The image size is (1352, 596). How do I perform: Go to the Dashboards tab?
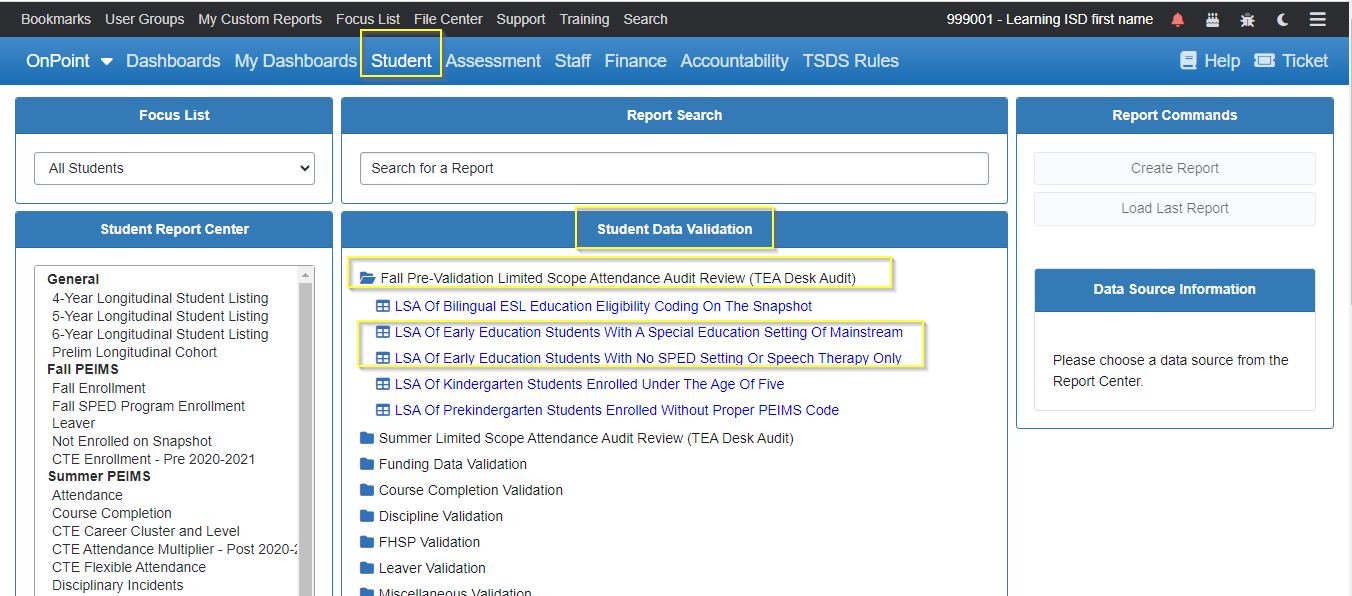point(173,61)
